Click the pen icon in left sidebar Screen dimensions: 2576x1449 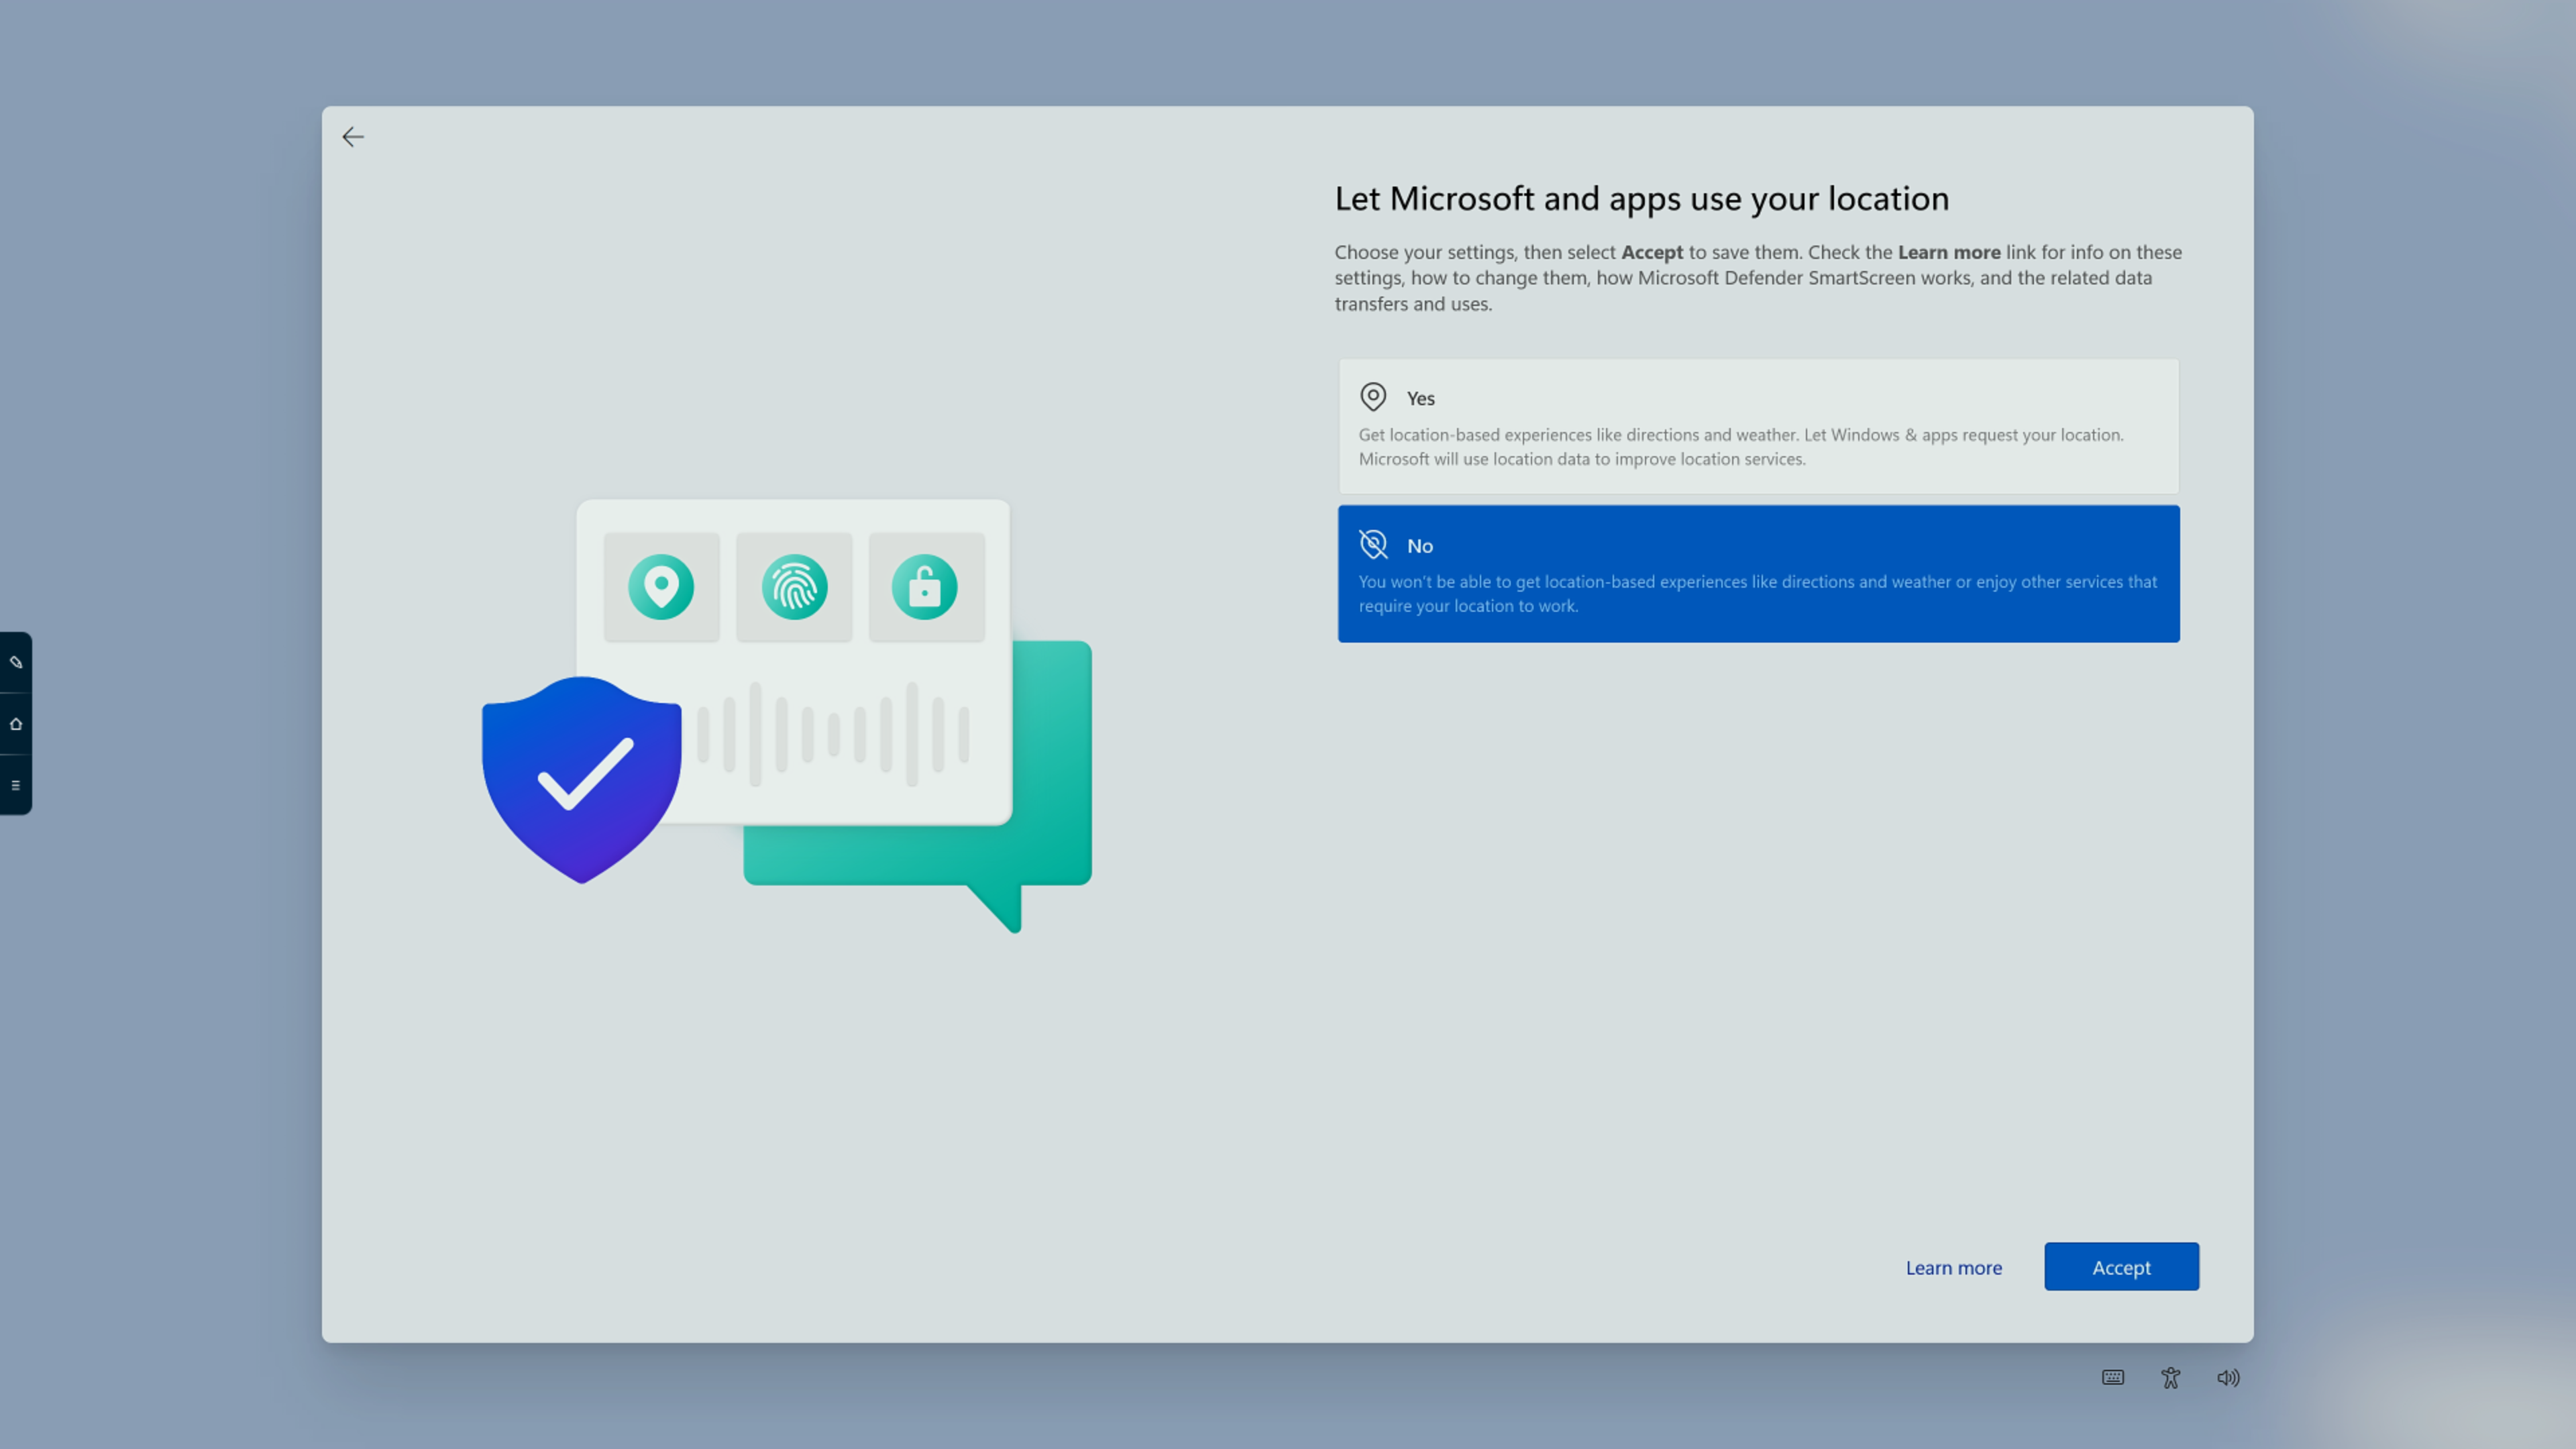tap(16, 662)
